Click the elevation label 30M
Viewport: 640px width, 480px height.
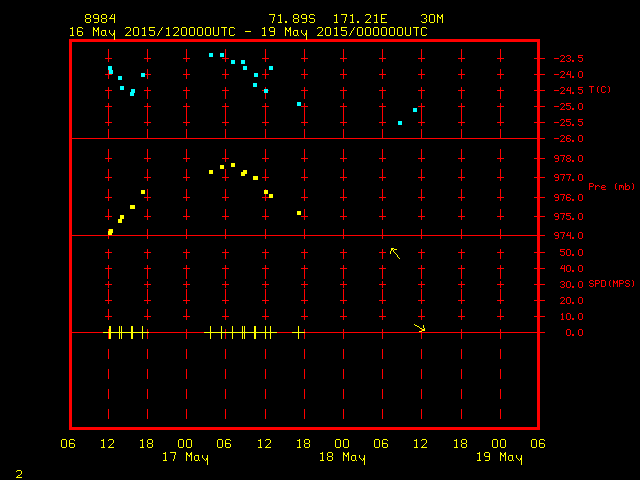click(433, 19)
